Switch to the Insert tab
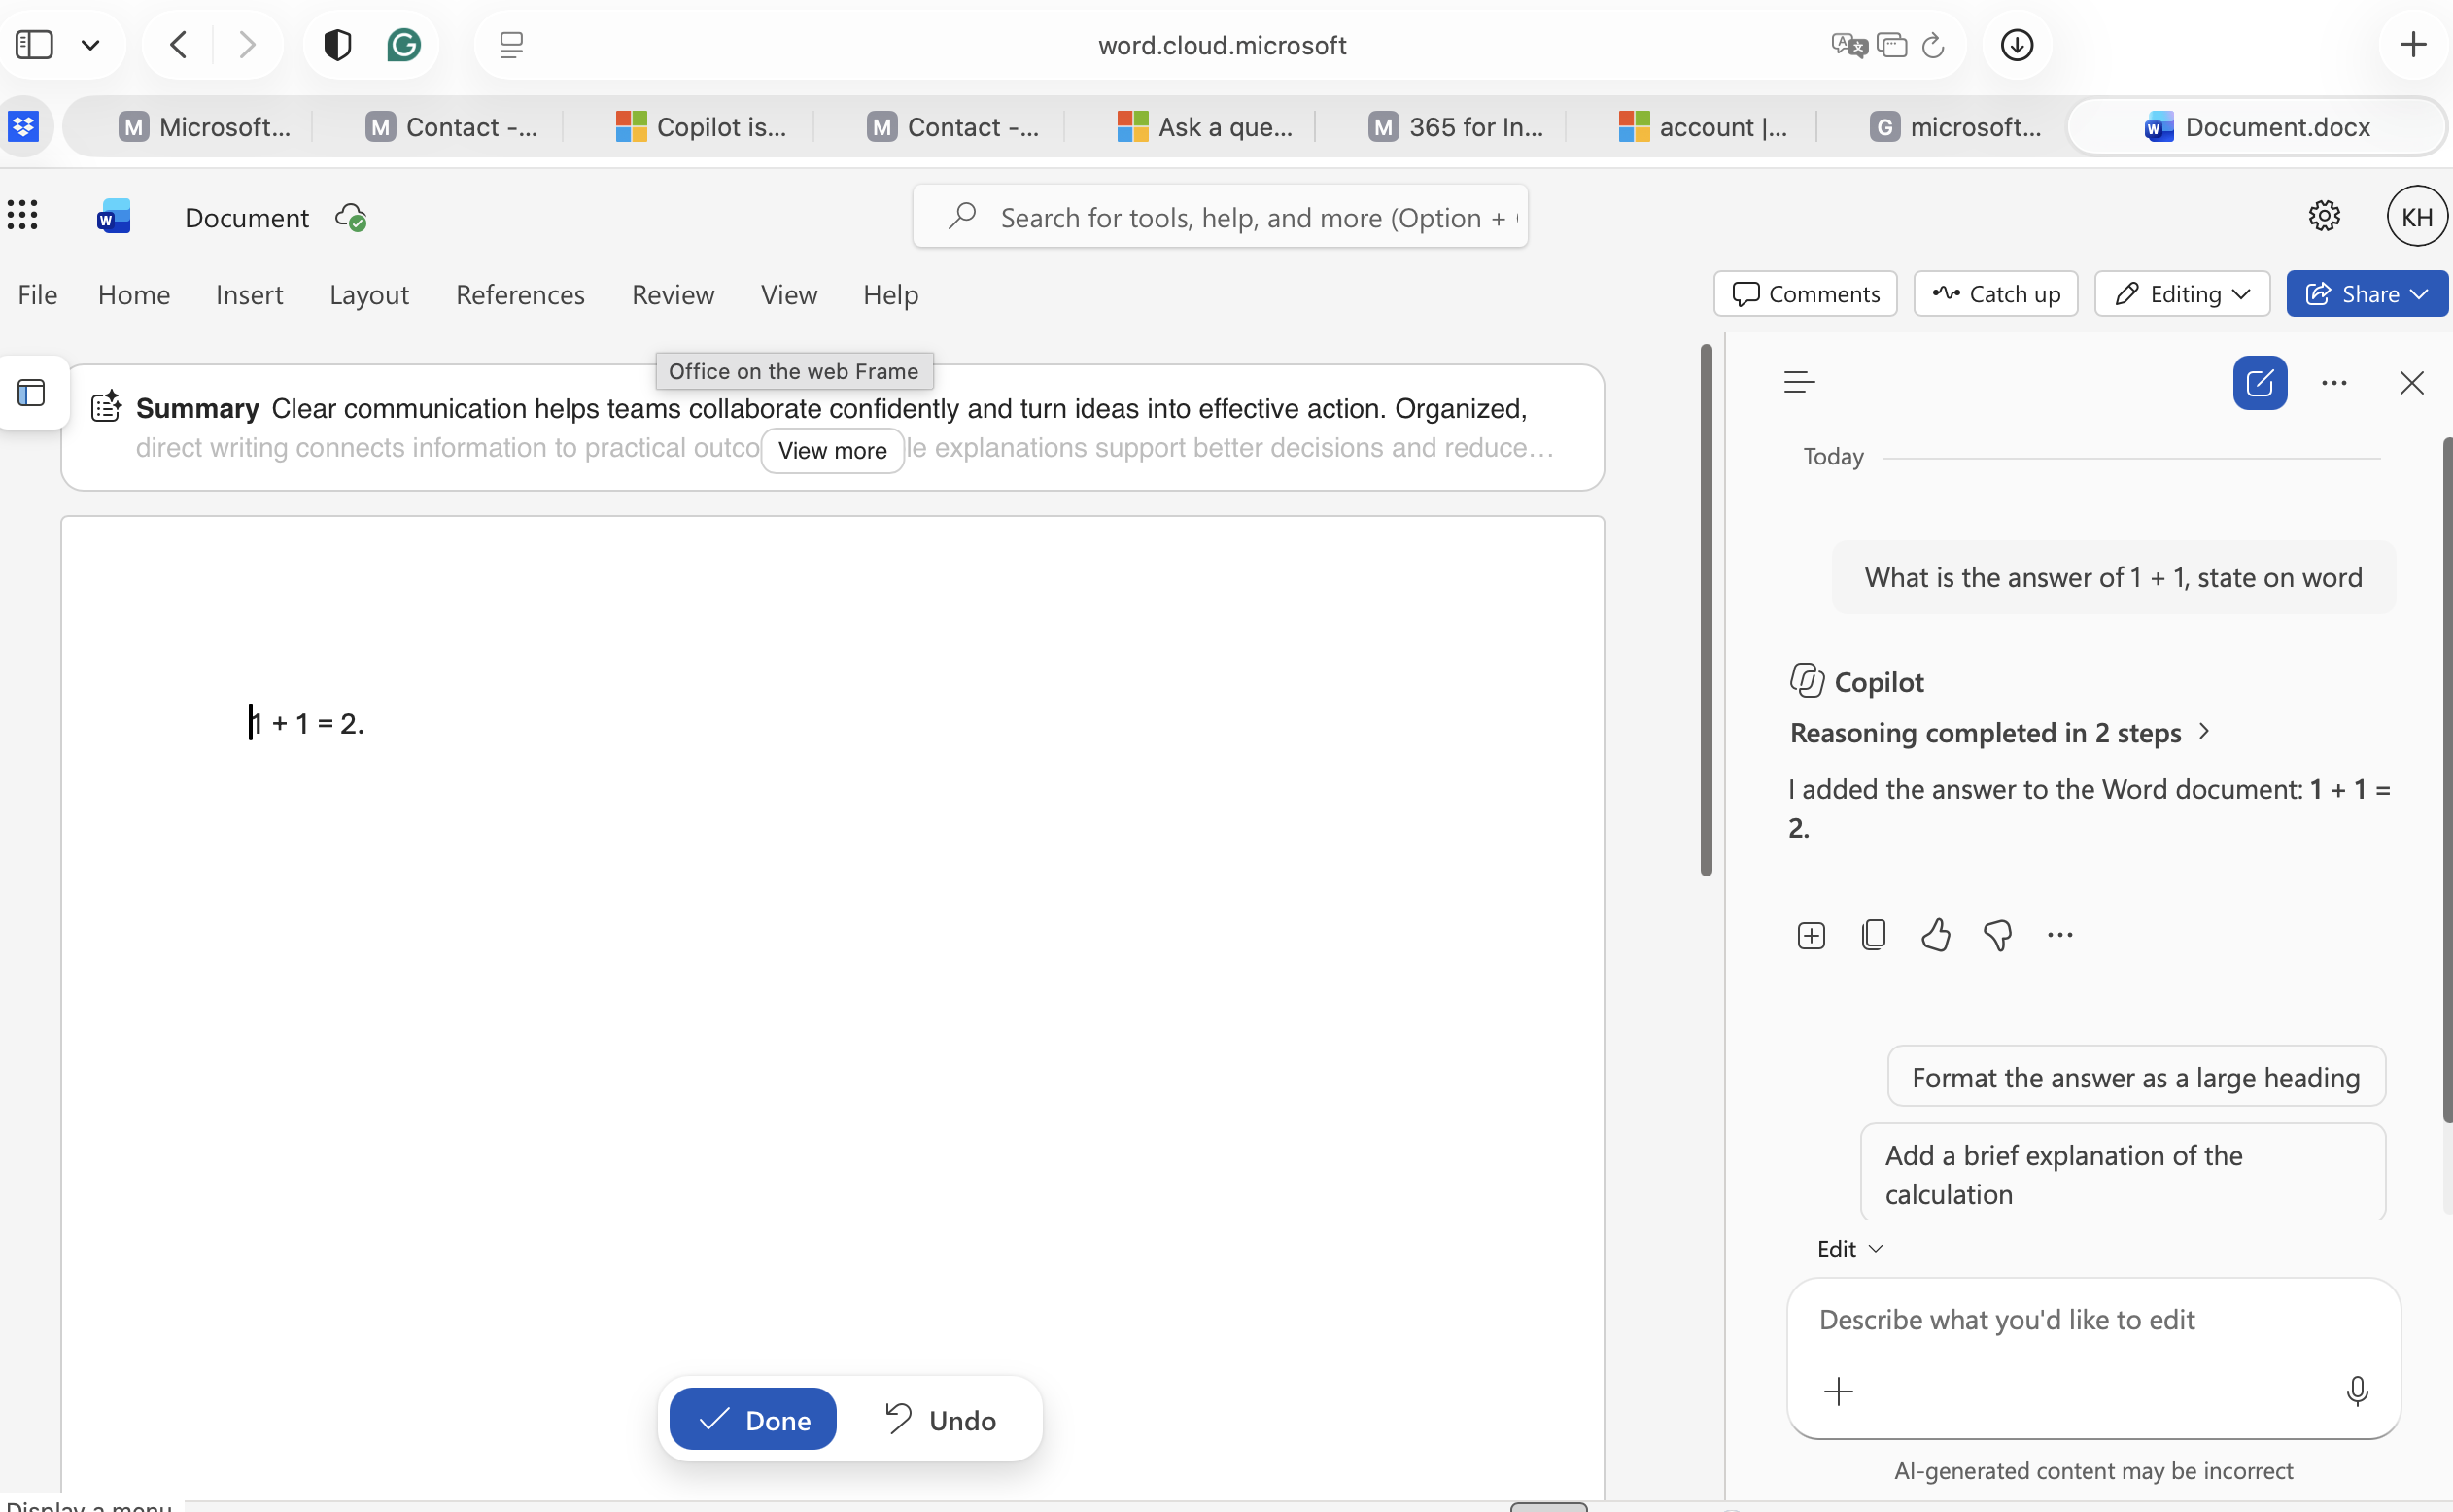Screen dimensions: 2453x1512 (x=249, y=294)
